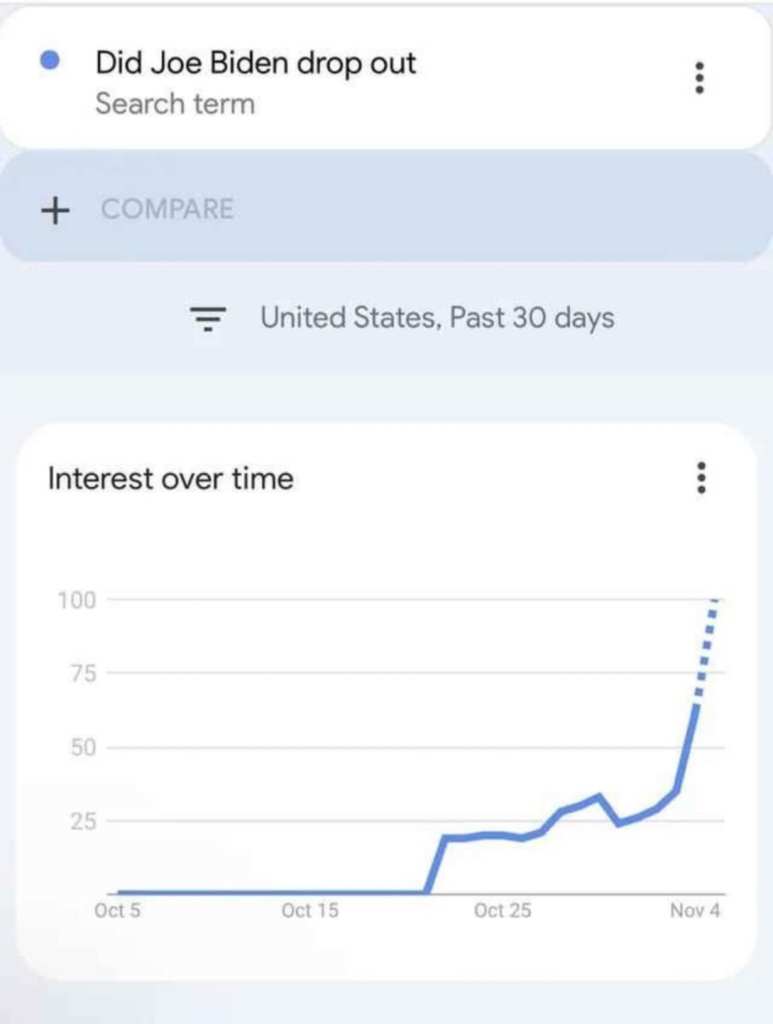Tap the filter lines icon
The height and width of the screenshot is (1024, 773).
click(x=208, y=319)
